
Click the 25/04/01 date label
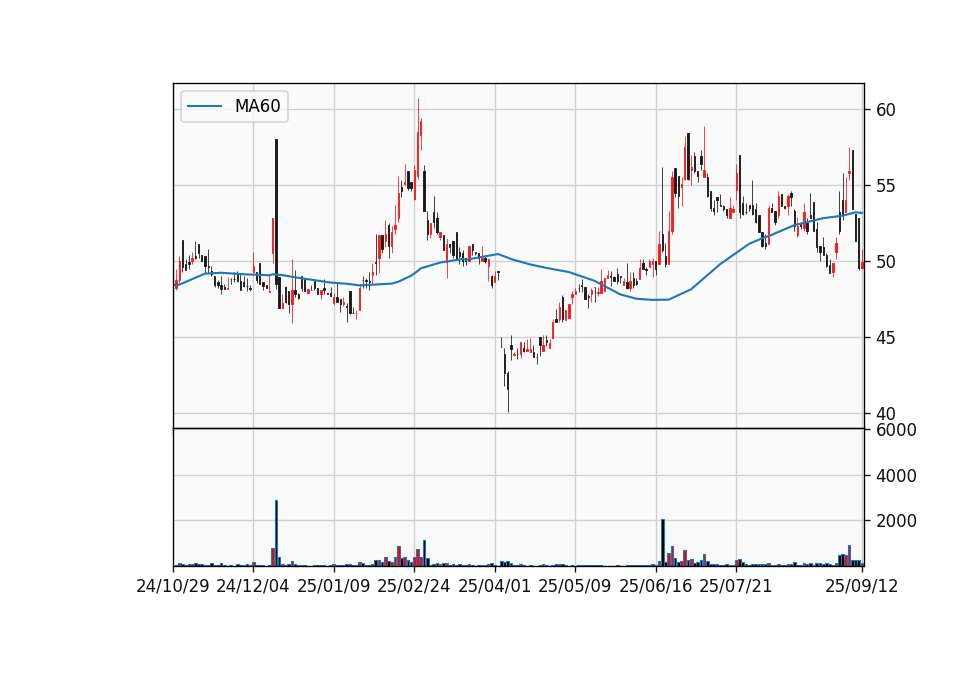495,586
